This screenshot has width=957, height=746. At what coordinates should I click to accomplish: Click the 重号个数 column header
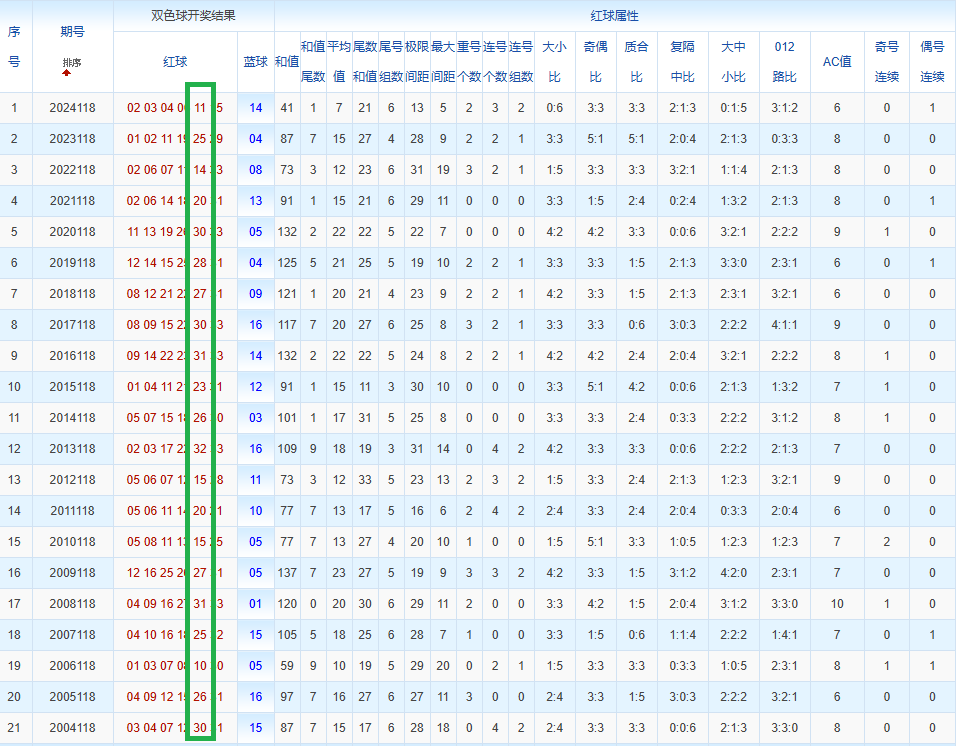tap(469, 62)
